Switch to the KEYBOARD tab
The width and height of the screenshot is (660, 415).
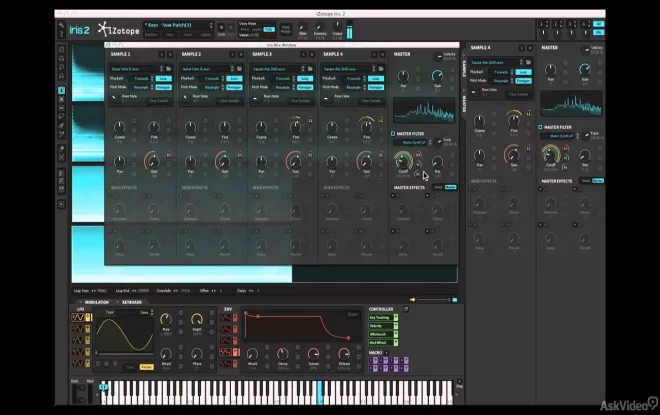click(132, 302)
